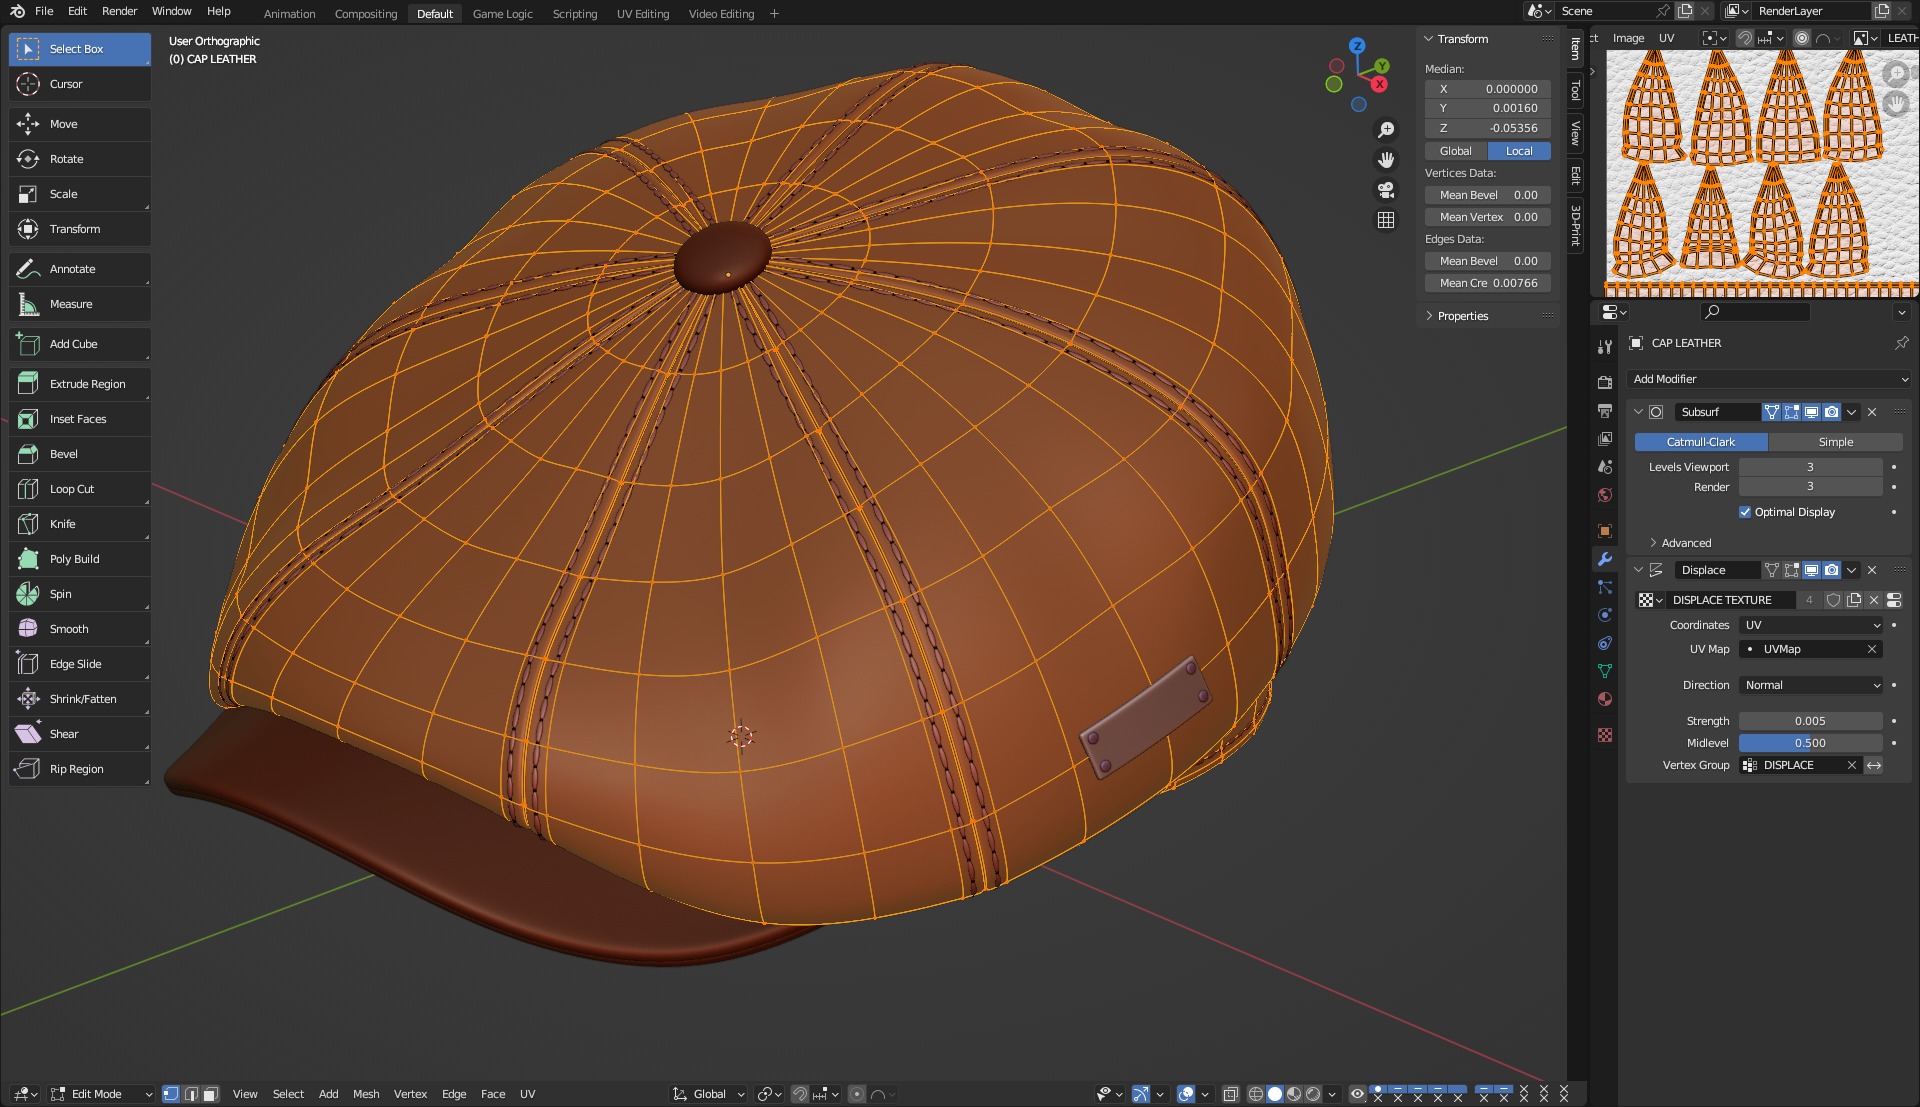Activate the Move tool
1920x1107 pixels.
(x=80, y=124)
